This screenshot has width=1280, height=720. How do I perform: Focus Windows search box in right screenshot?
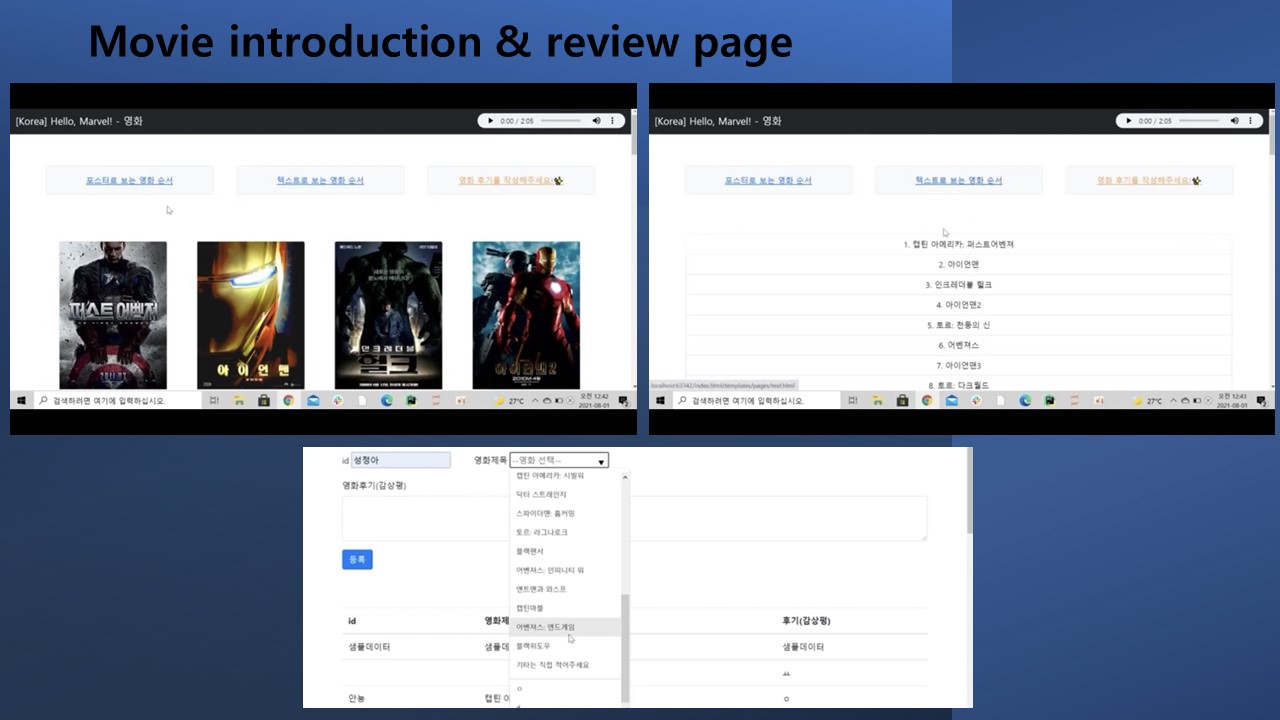point(755,400)
